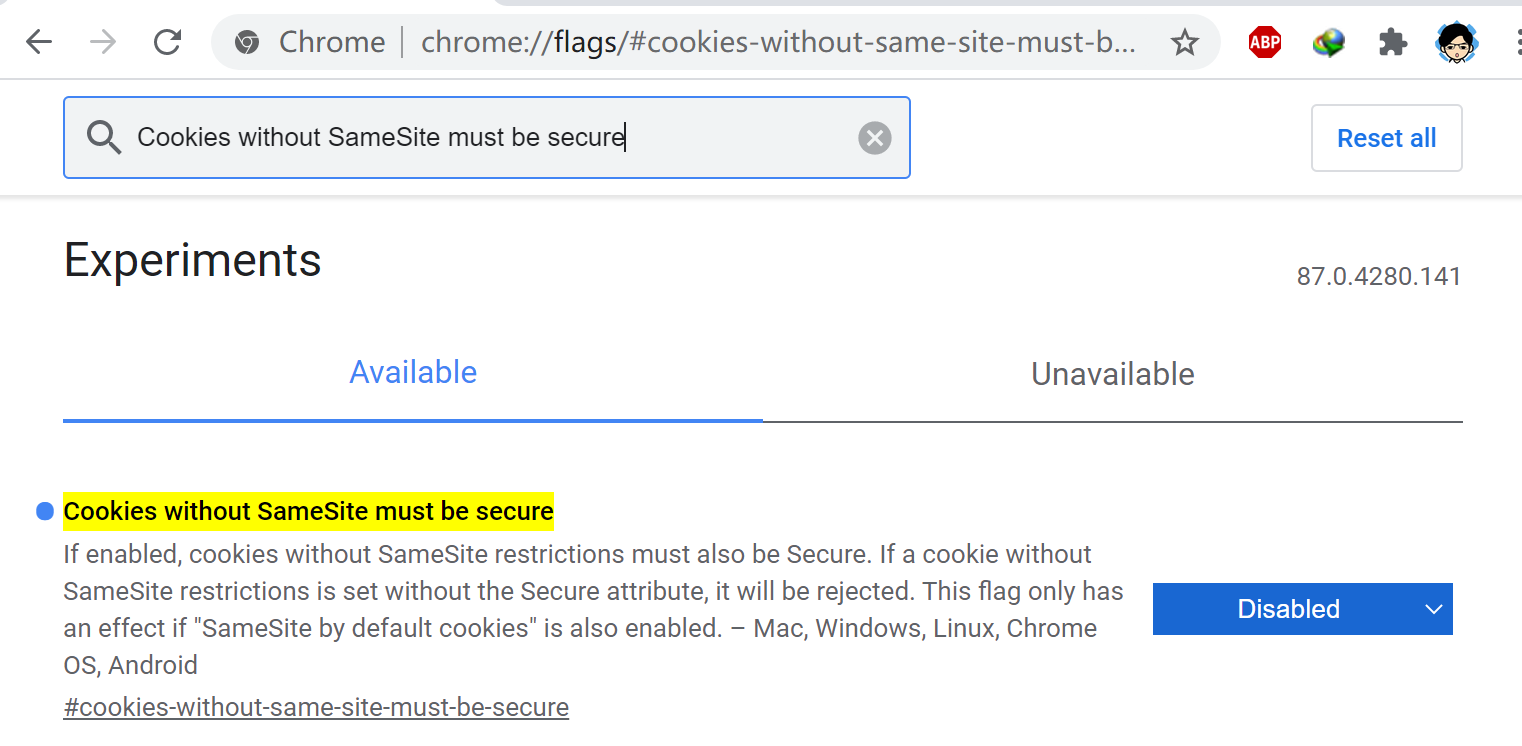
Task: Click the AdBlock Plus extension icon
Action: tap(1264, 42)
